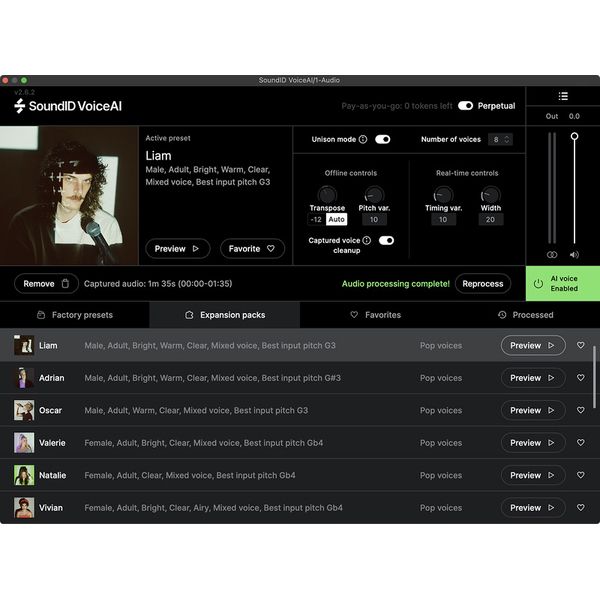Favorite the Natalie preset heart
The image size is (600, 600).
580,475
